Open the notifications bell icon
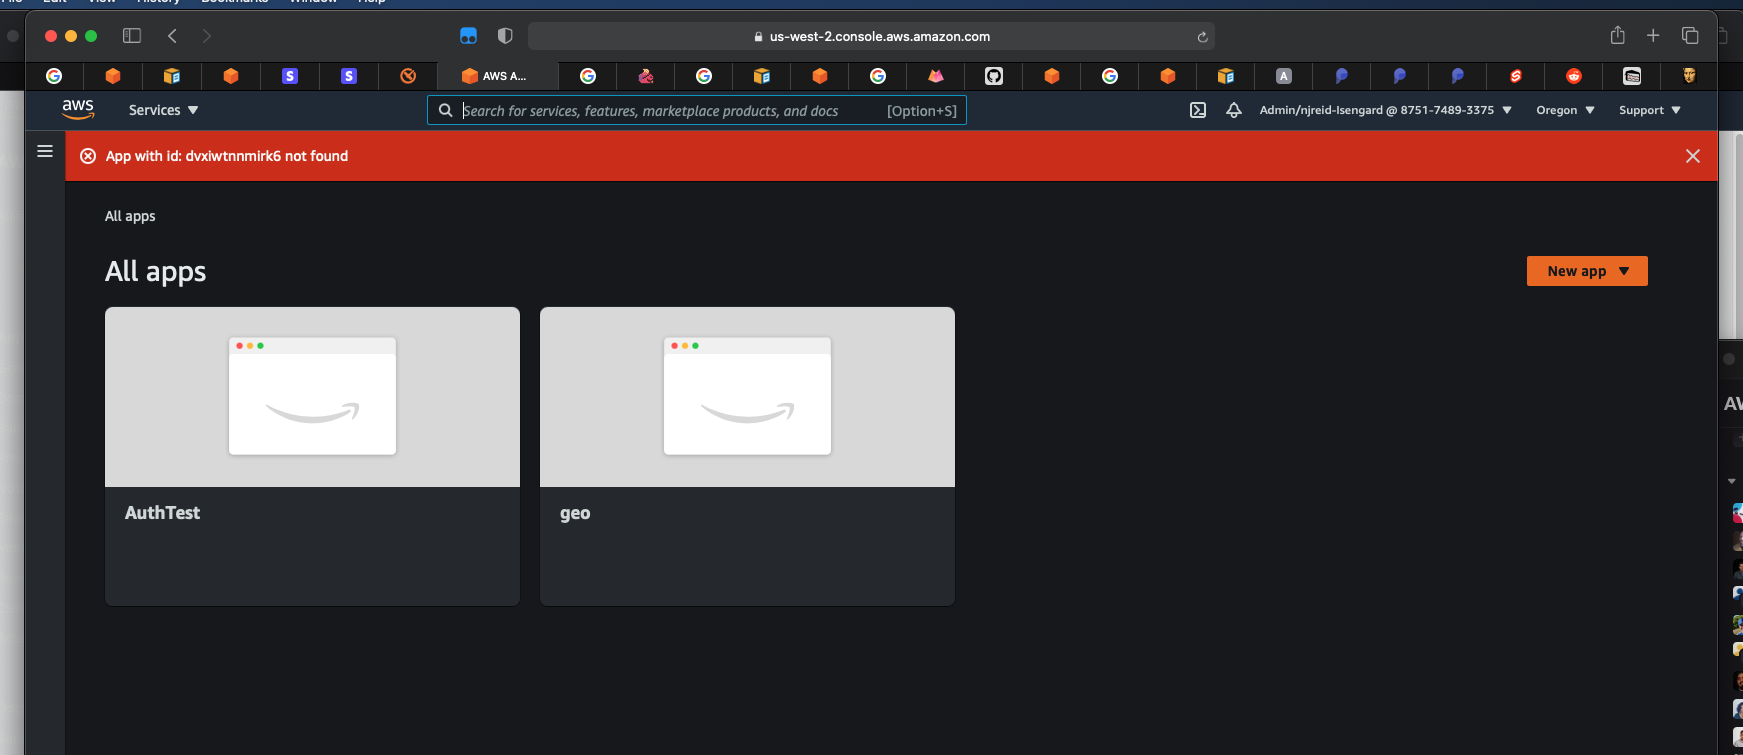1743x755 pixels. point(1234,110)
